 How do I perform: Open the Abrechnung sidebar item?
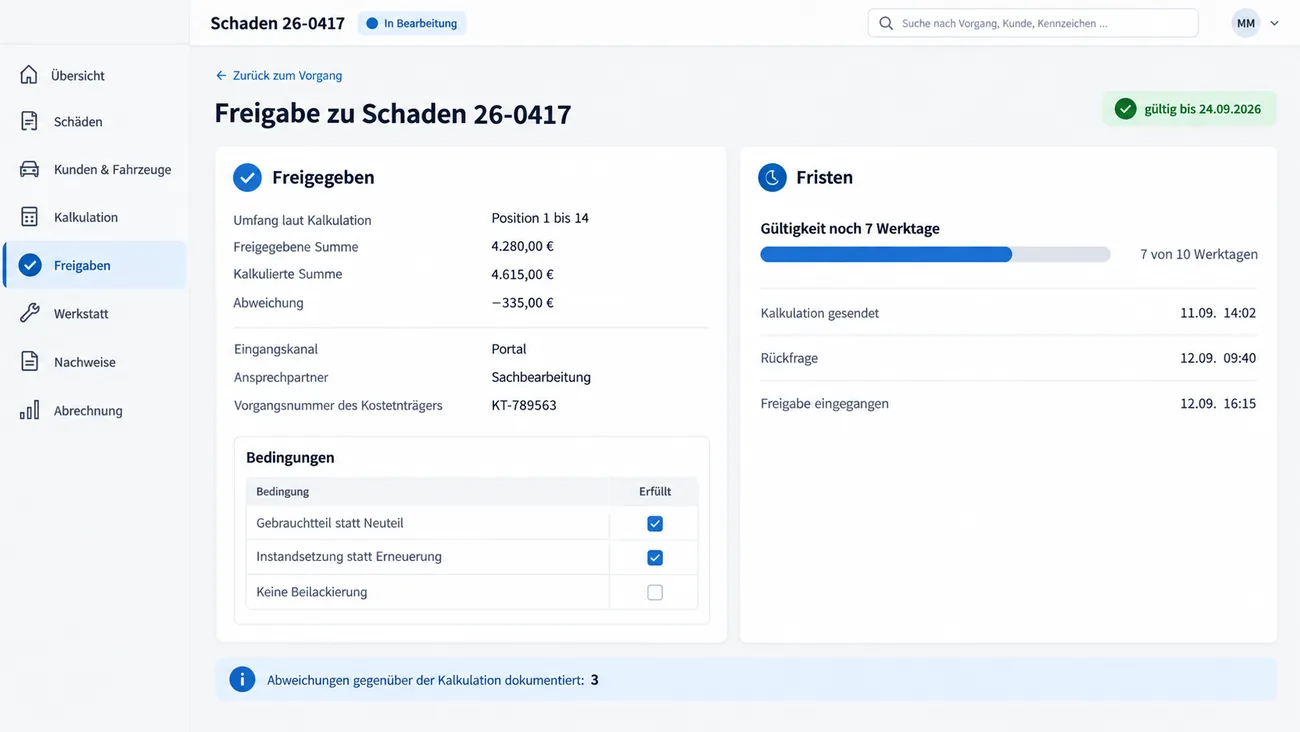(95, 410)
